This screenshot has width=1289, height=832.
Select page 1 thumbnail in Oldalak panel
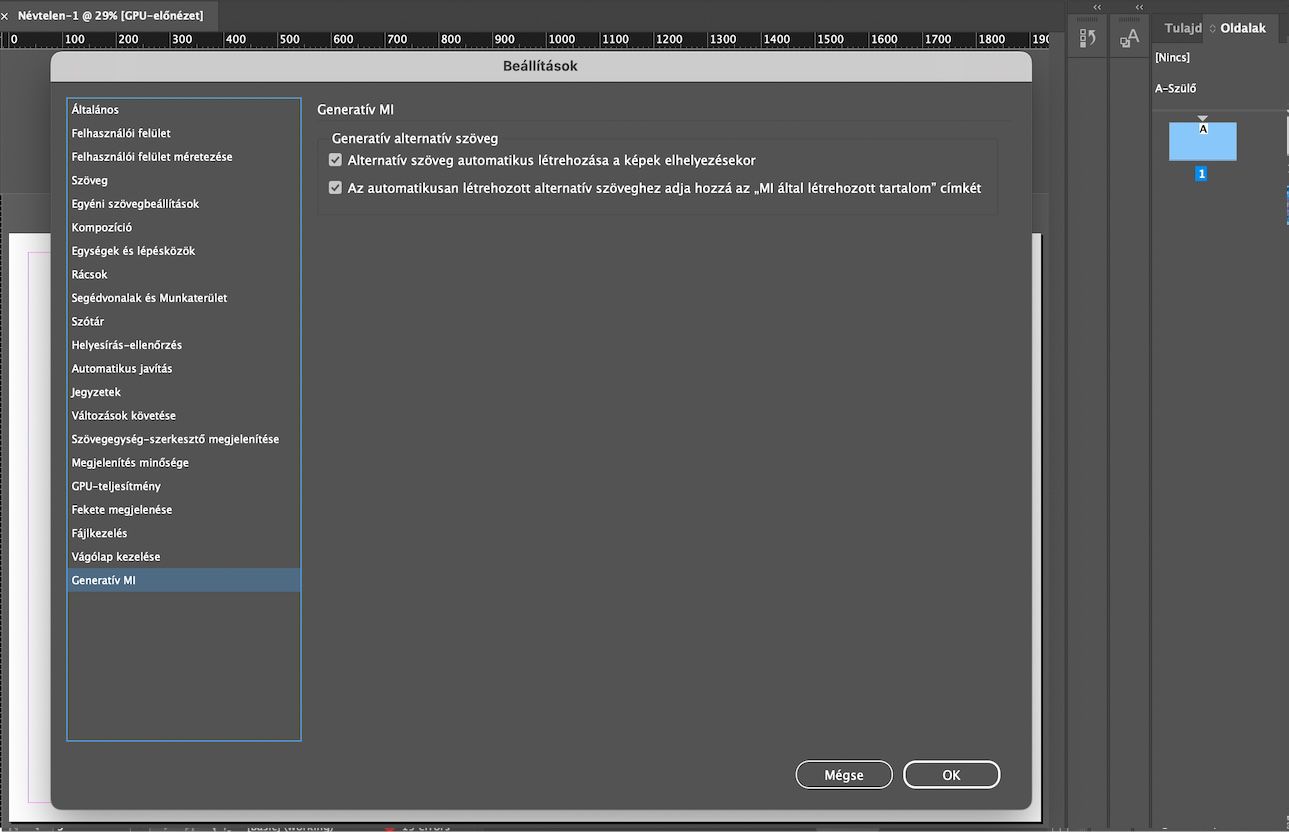(x=1203, y=141)
